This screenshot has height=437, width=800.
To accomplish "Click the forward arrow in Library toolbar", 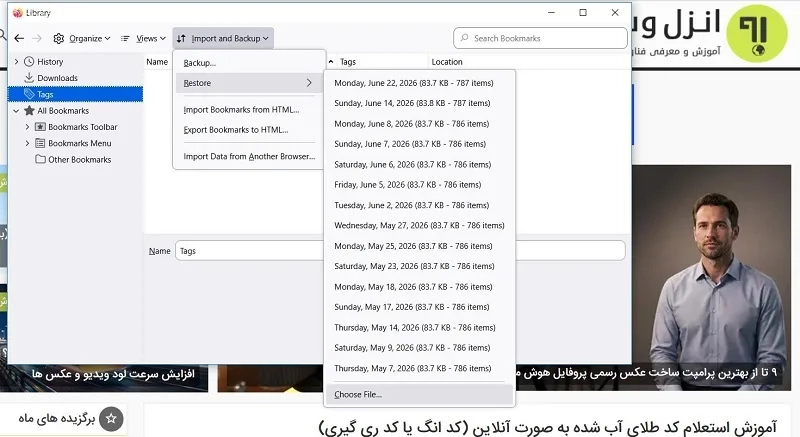I will point(37,38).
